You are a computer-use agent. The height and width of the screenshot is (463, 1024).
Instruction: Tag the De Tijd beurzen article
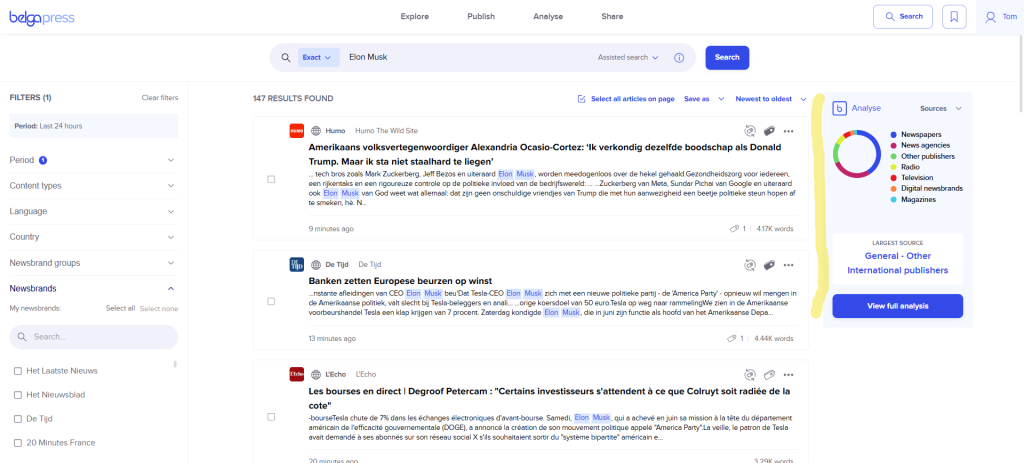(769, 265)
